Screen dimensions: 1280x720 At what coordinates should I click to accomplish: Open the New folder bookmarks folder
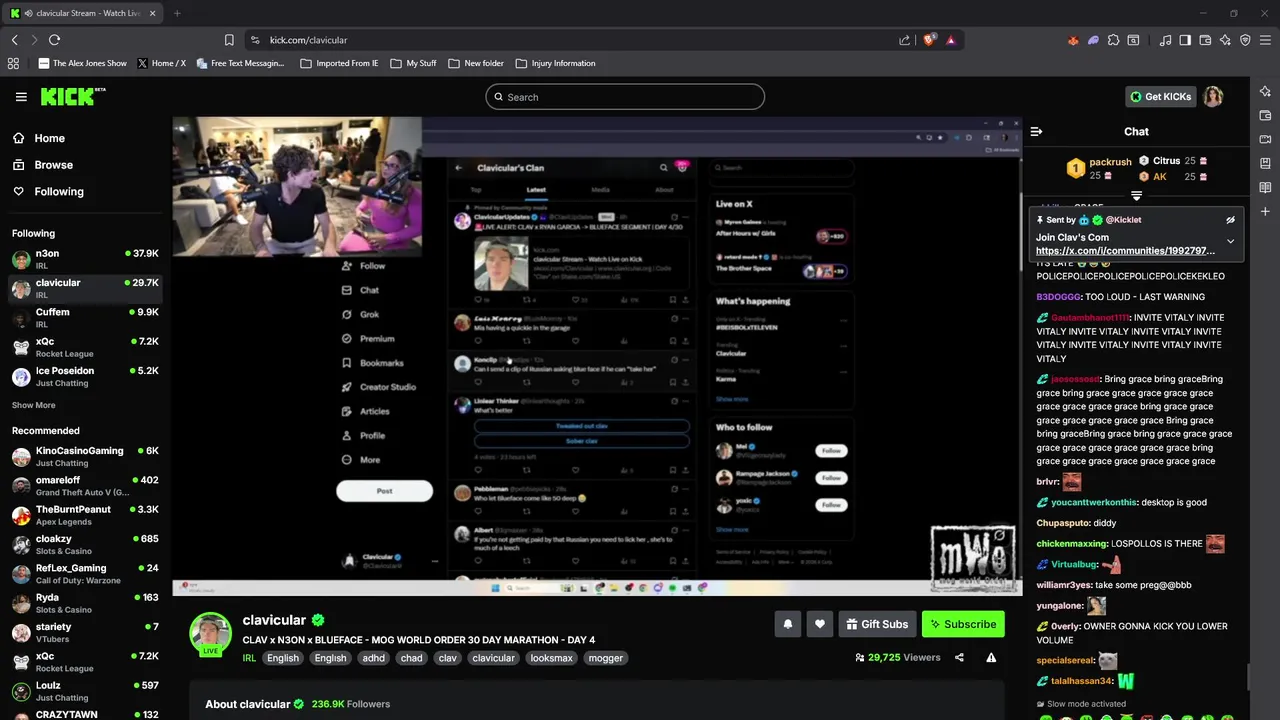(476, 63)
